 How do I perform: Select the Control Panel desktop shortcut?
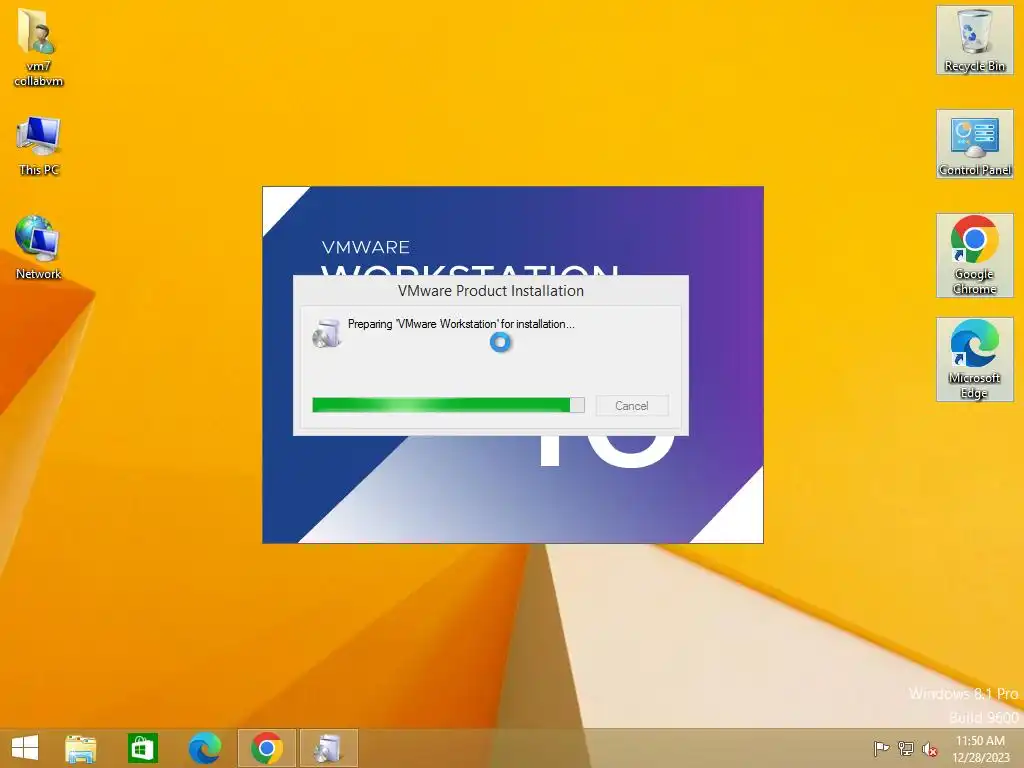[x=974, y=144]
